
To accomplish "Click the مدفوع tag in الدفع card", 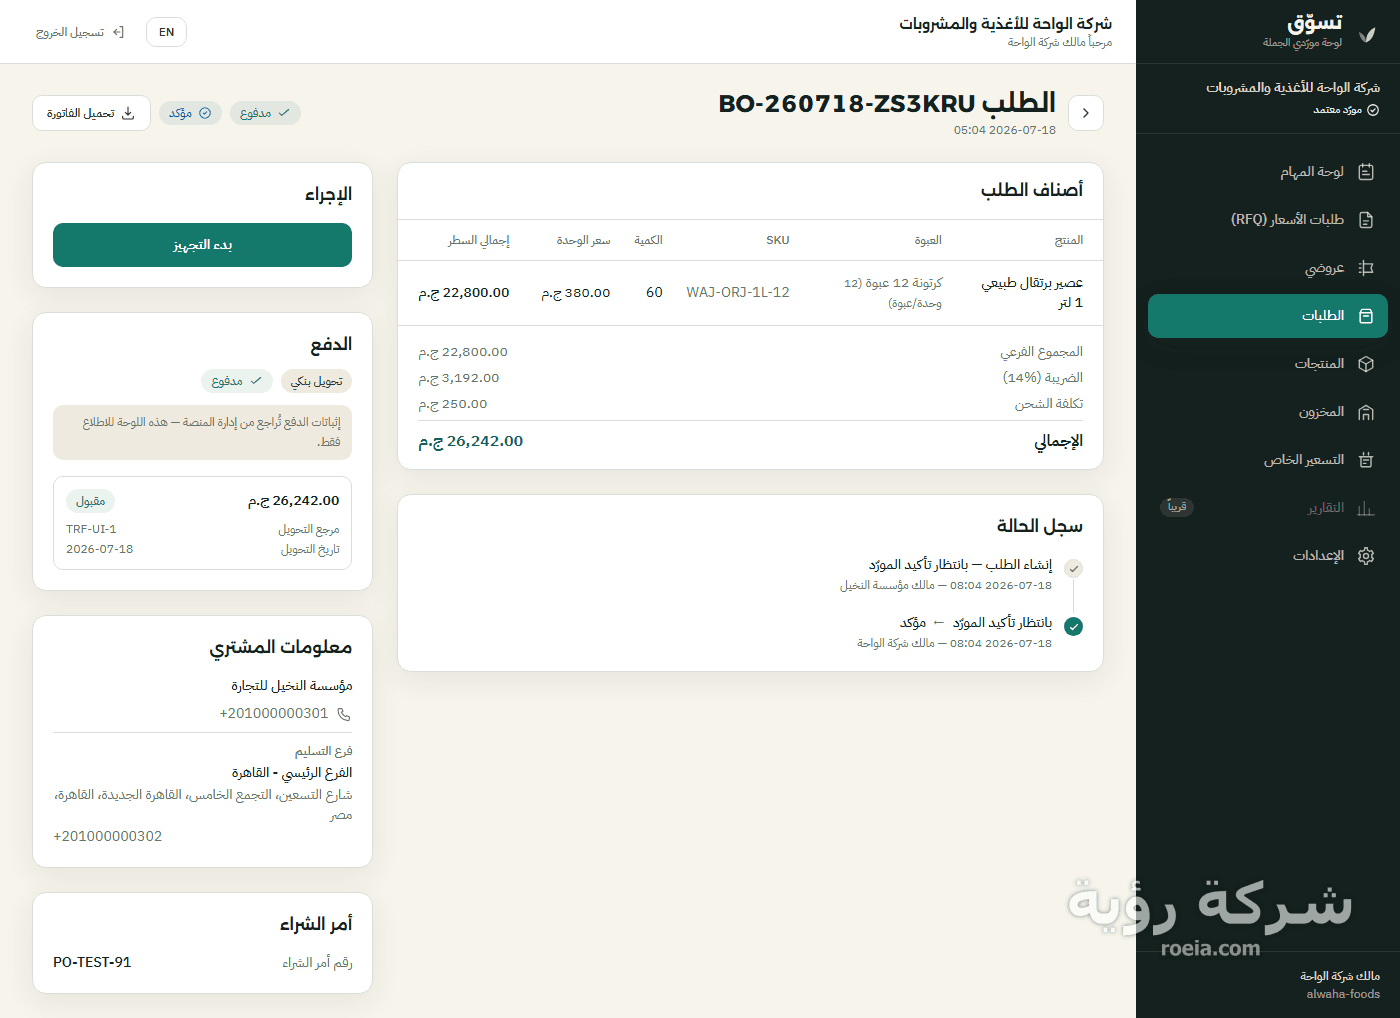I will [x=237, y=381].
